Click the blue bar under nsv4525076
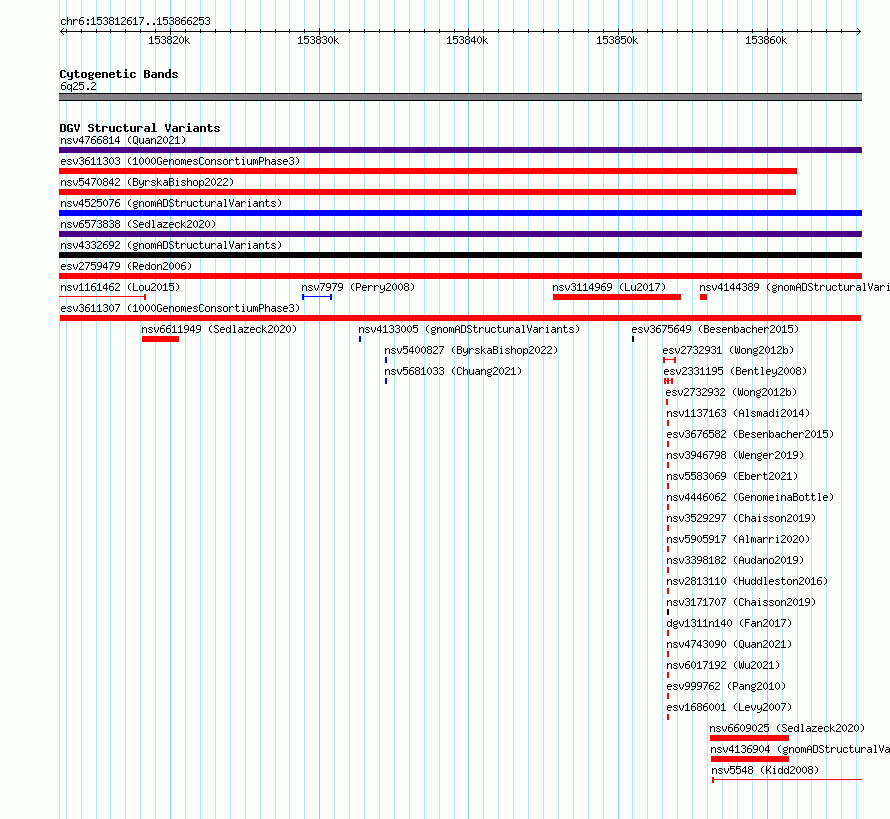The height and width of the screenshot is (819, 890). point(460,213)
